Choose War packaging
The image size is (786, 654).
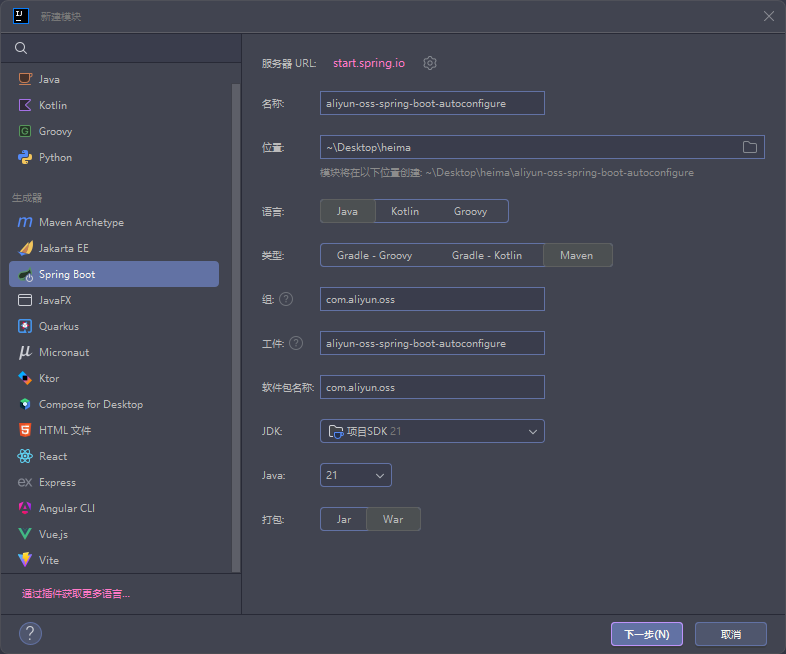pos(393,520)
